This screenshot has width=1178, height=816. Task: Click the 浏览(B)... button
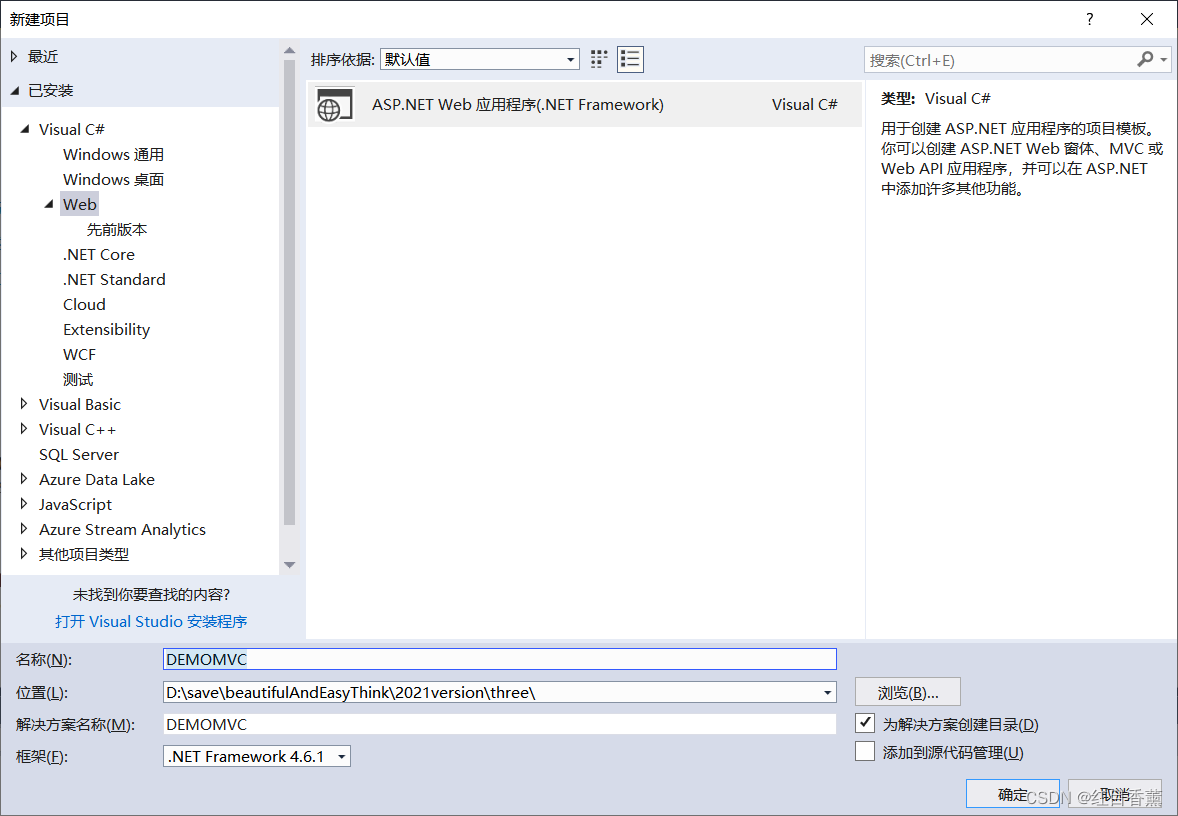click(x=908, y=692)
